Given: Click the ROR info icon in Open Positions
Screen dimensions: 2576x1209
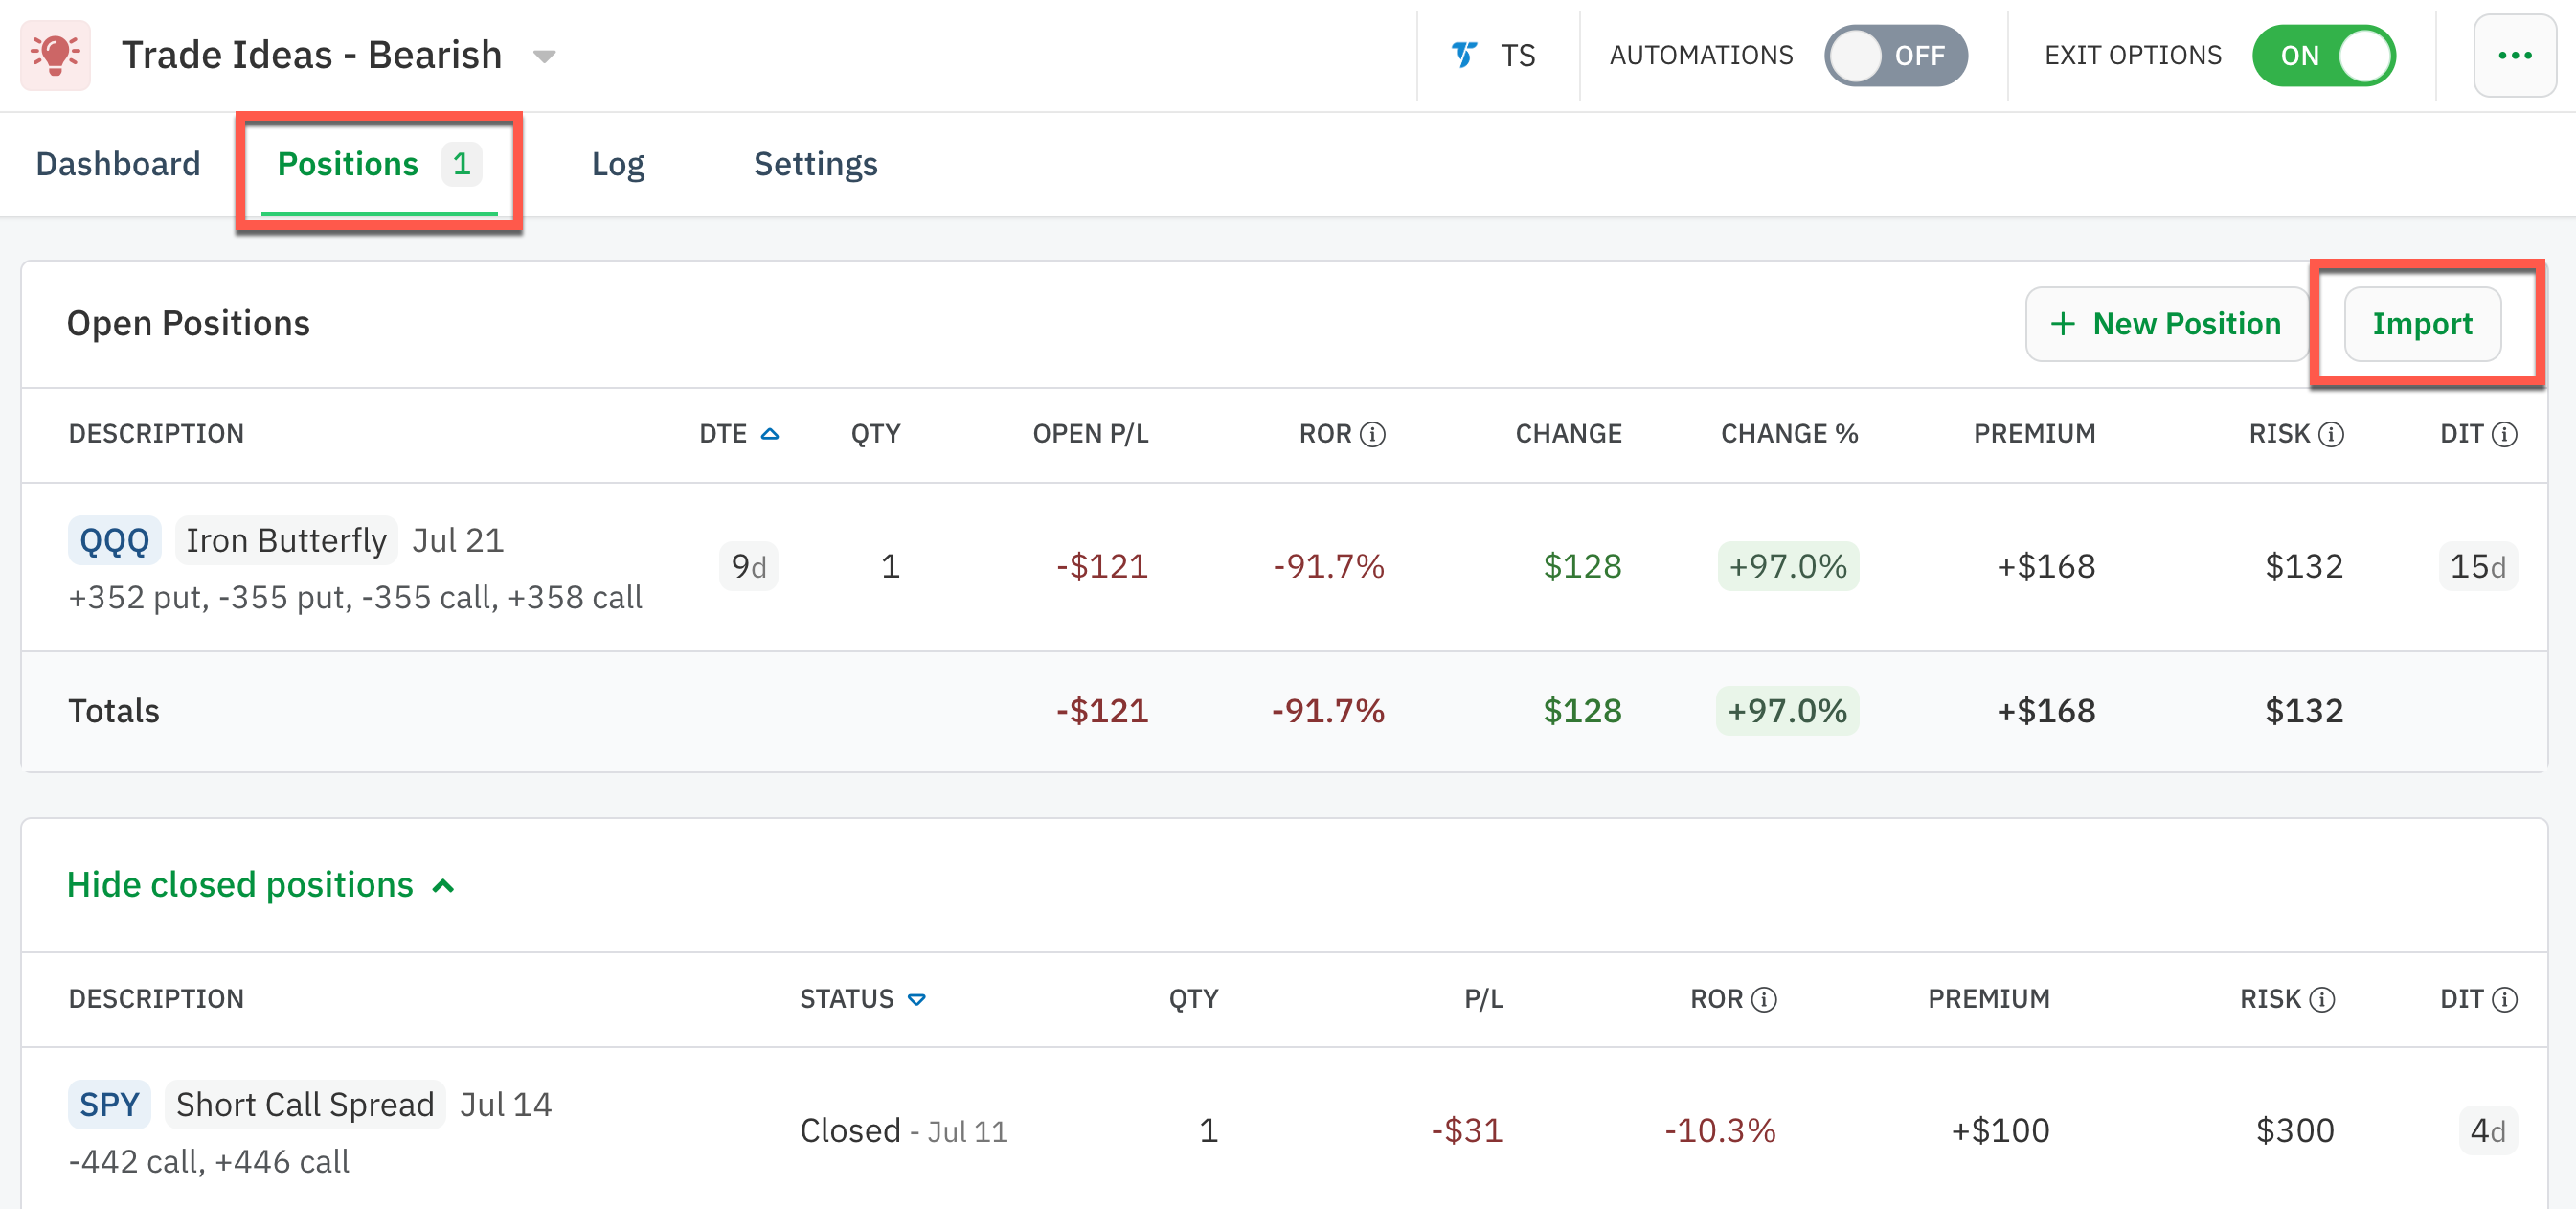Looking at the screenshot, I should coord(1373,434).
